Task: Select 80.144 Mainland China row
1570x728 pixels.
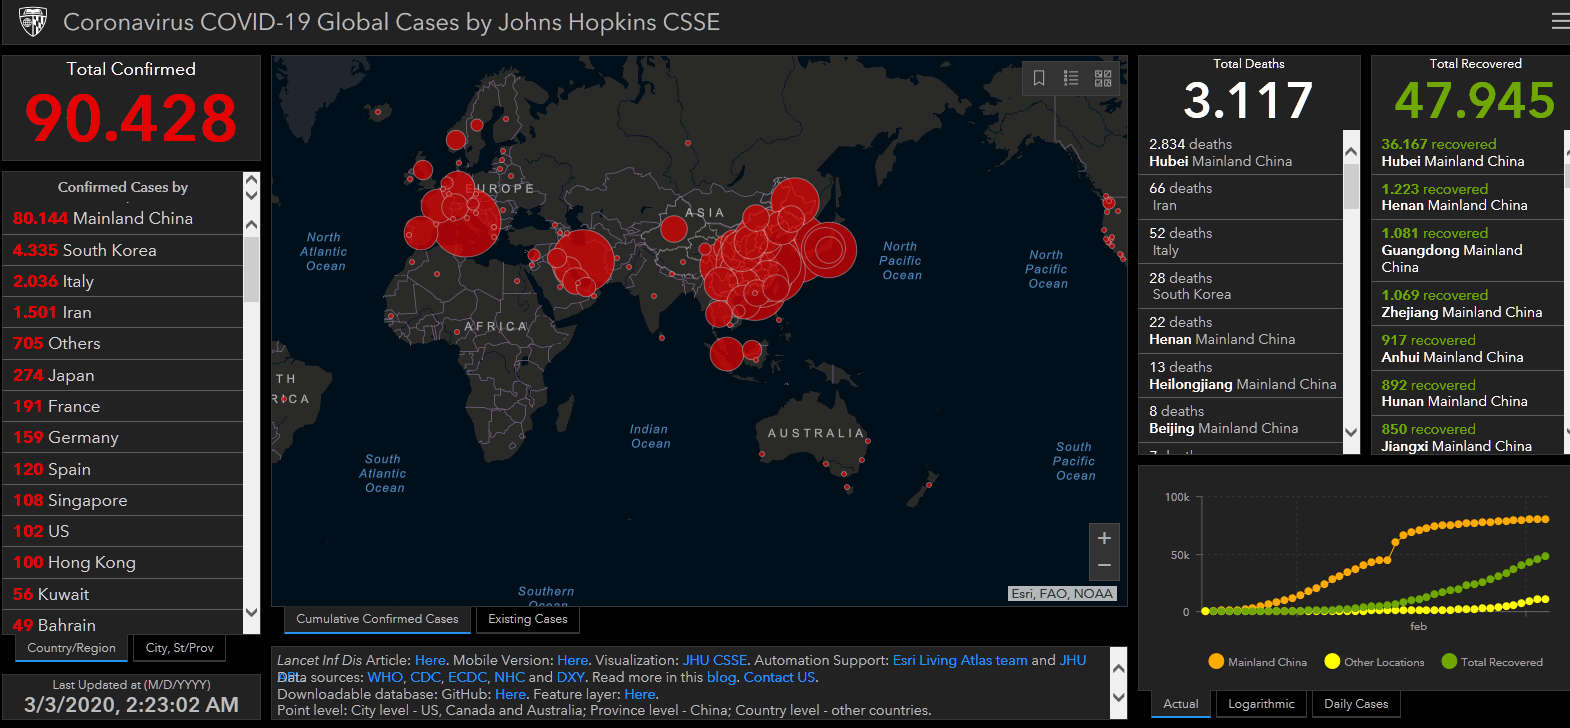Action: click(x=123, y=218)
